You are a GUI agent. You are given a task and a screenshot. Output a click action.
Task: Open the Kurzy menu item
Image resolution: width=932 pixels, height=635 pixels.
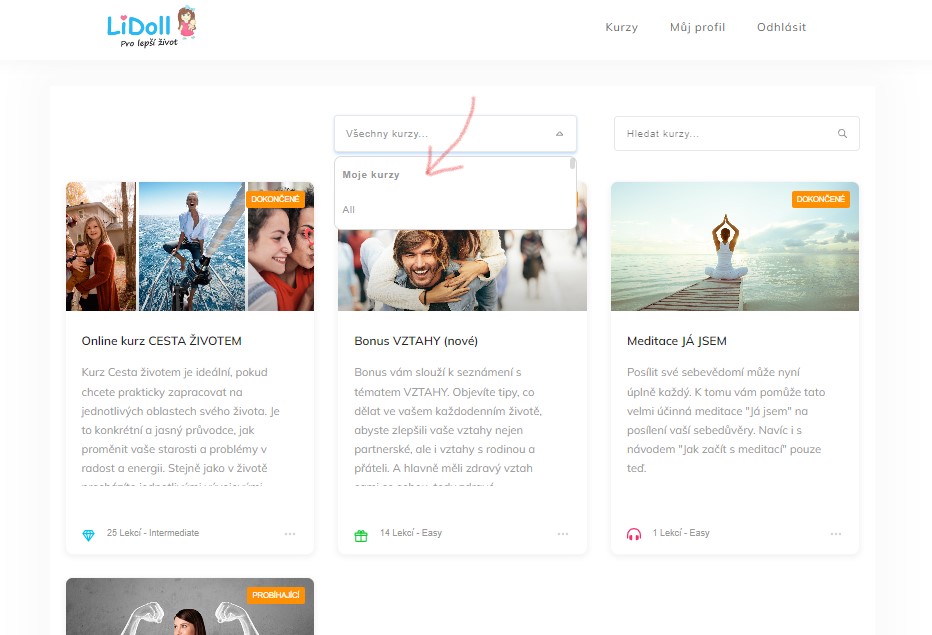621,28
